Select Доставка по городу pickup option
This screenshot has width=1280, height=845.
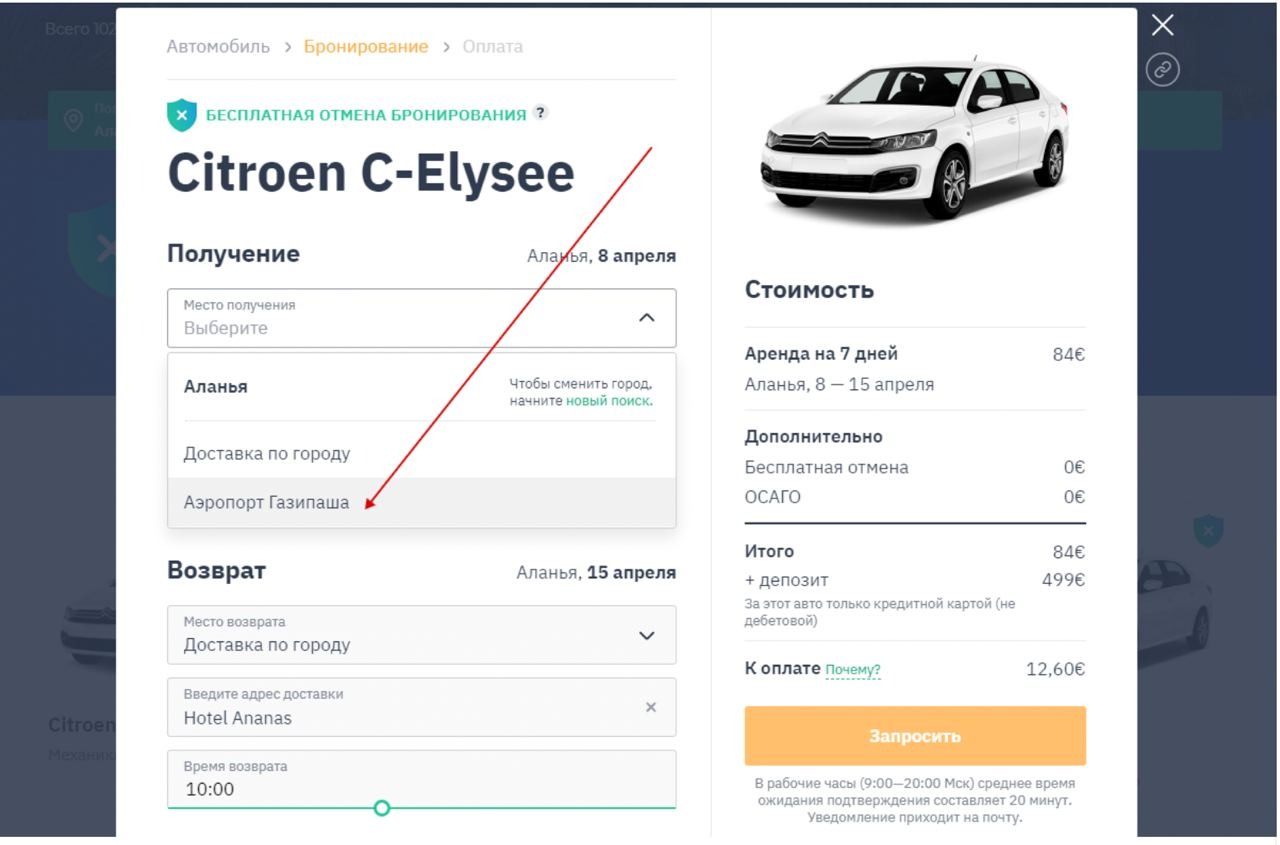[x=267, y=454]
